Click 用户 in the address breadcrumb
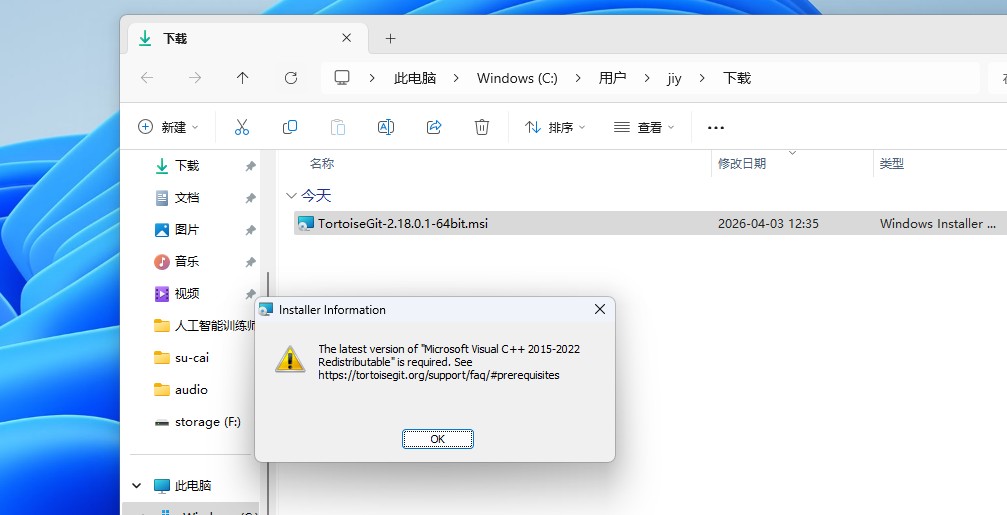This screenshot has width=1007, height=515. click(612, 78)
